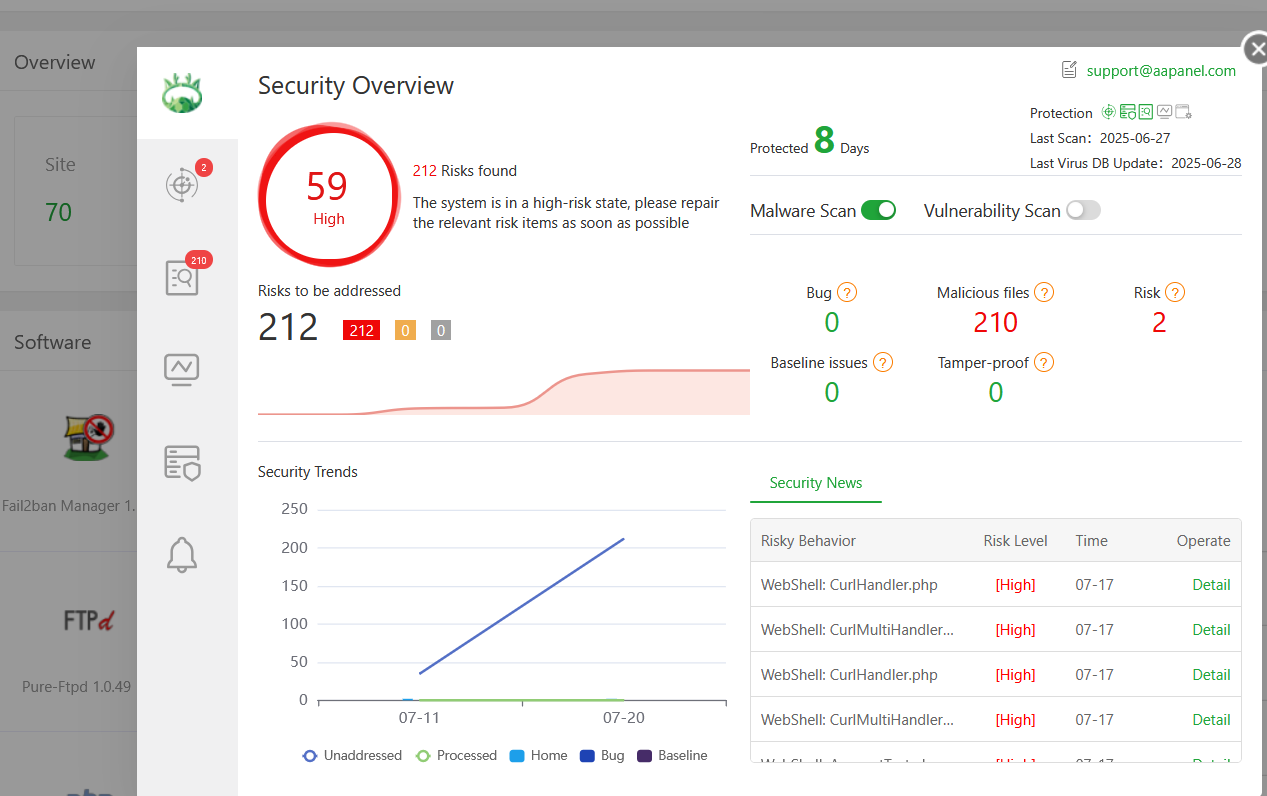Image resolution: width=1267 pixels, height=796 pixels.
Task: Open Detail for first CurlHandler.php WebShell
Action: tap(1211, 585)
